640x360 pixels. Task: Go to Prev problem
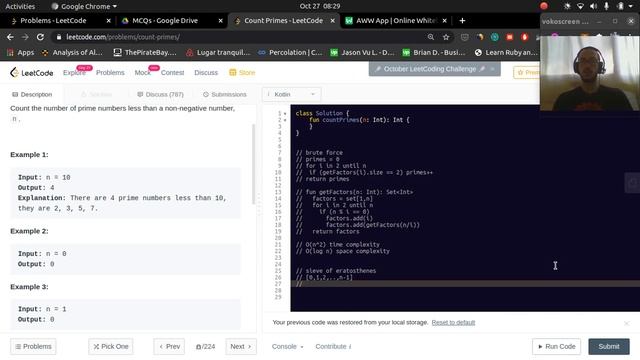pyautogui.click(x=169, y=347)
